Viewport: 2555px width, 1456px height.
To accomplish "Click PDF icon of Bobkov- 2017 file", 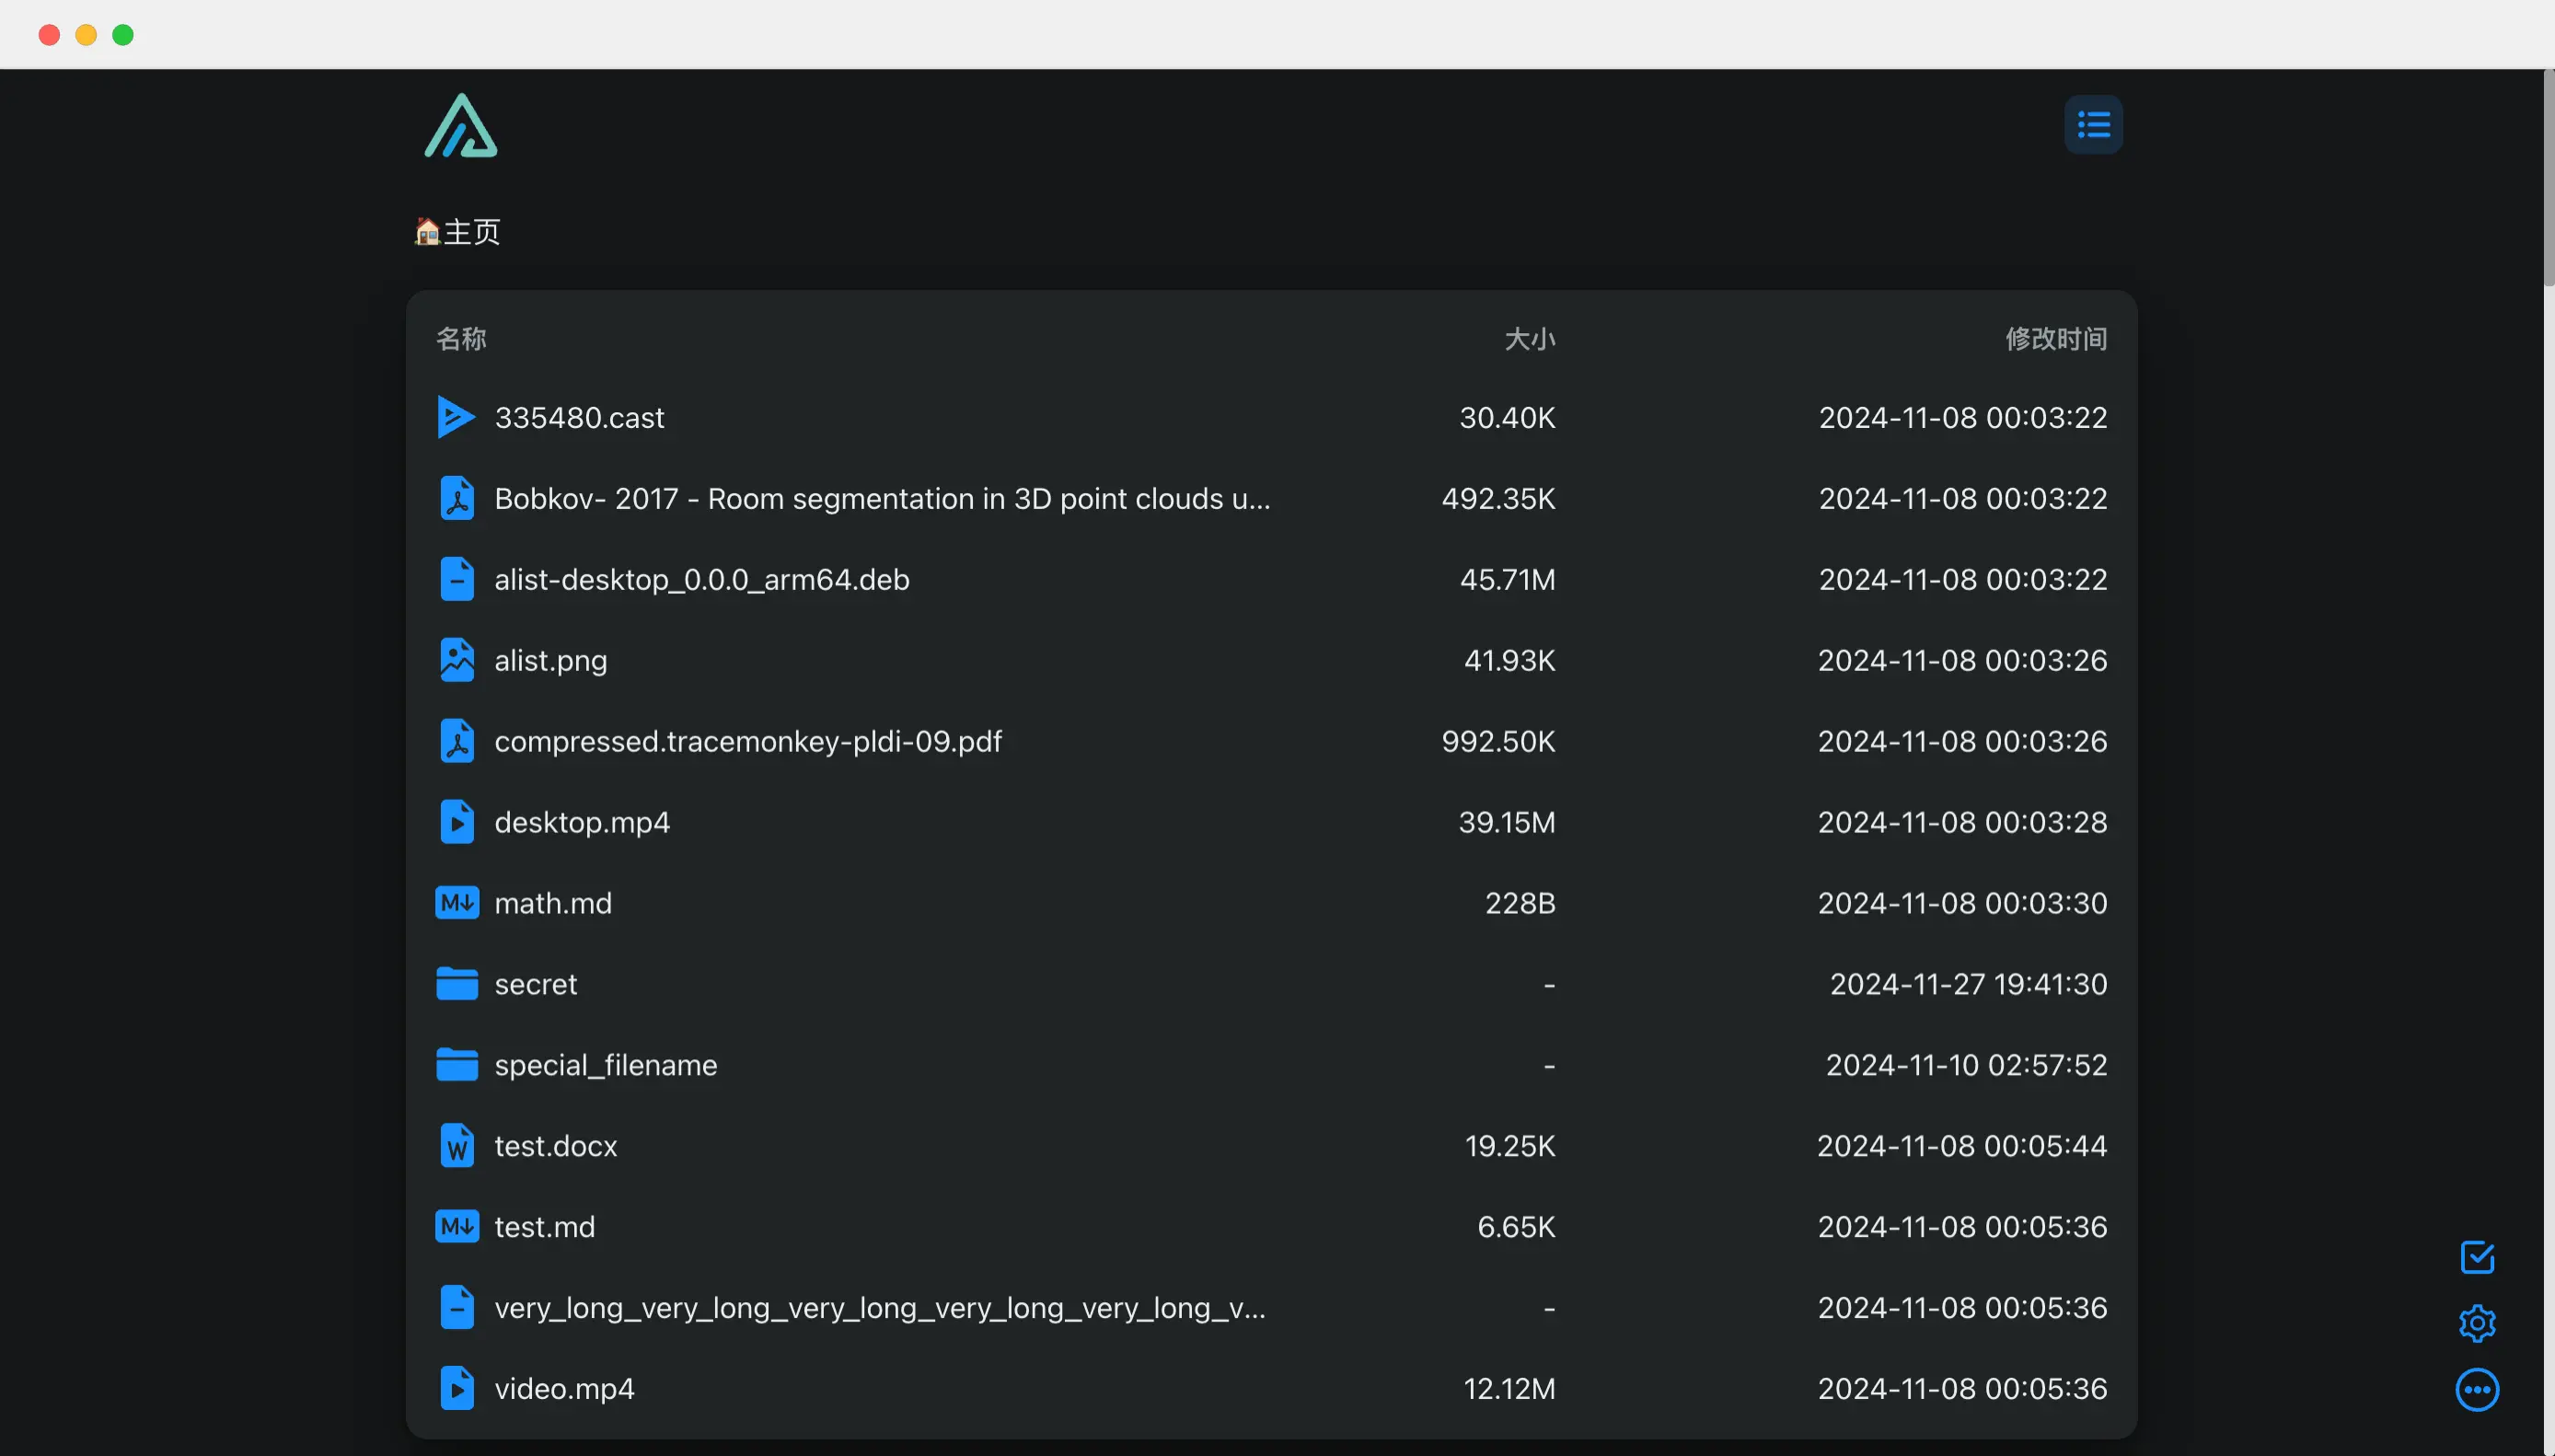I will tap(457, 498).
